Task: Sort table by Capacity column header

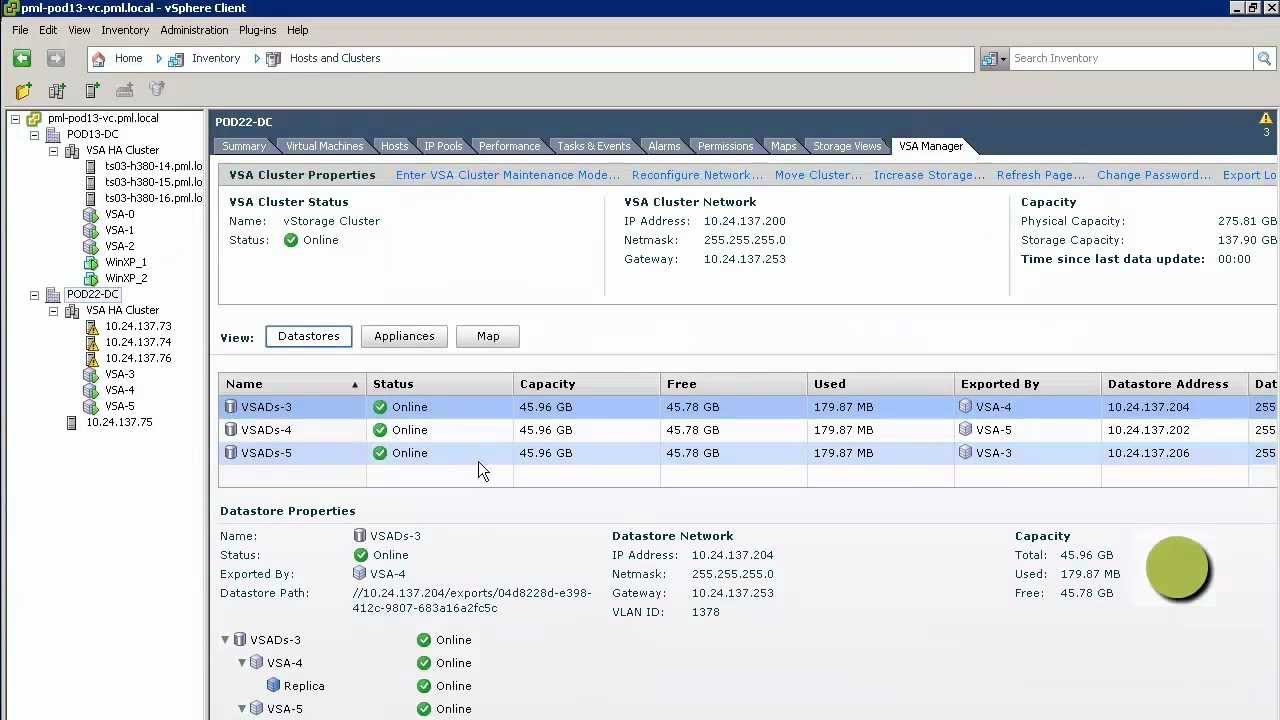Action: 587,384
